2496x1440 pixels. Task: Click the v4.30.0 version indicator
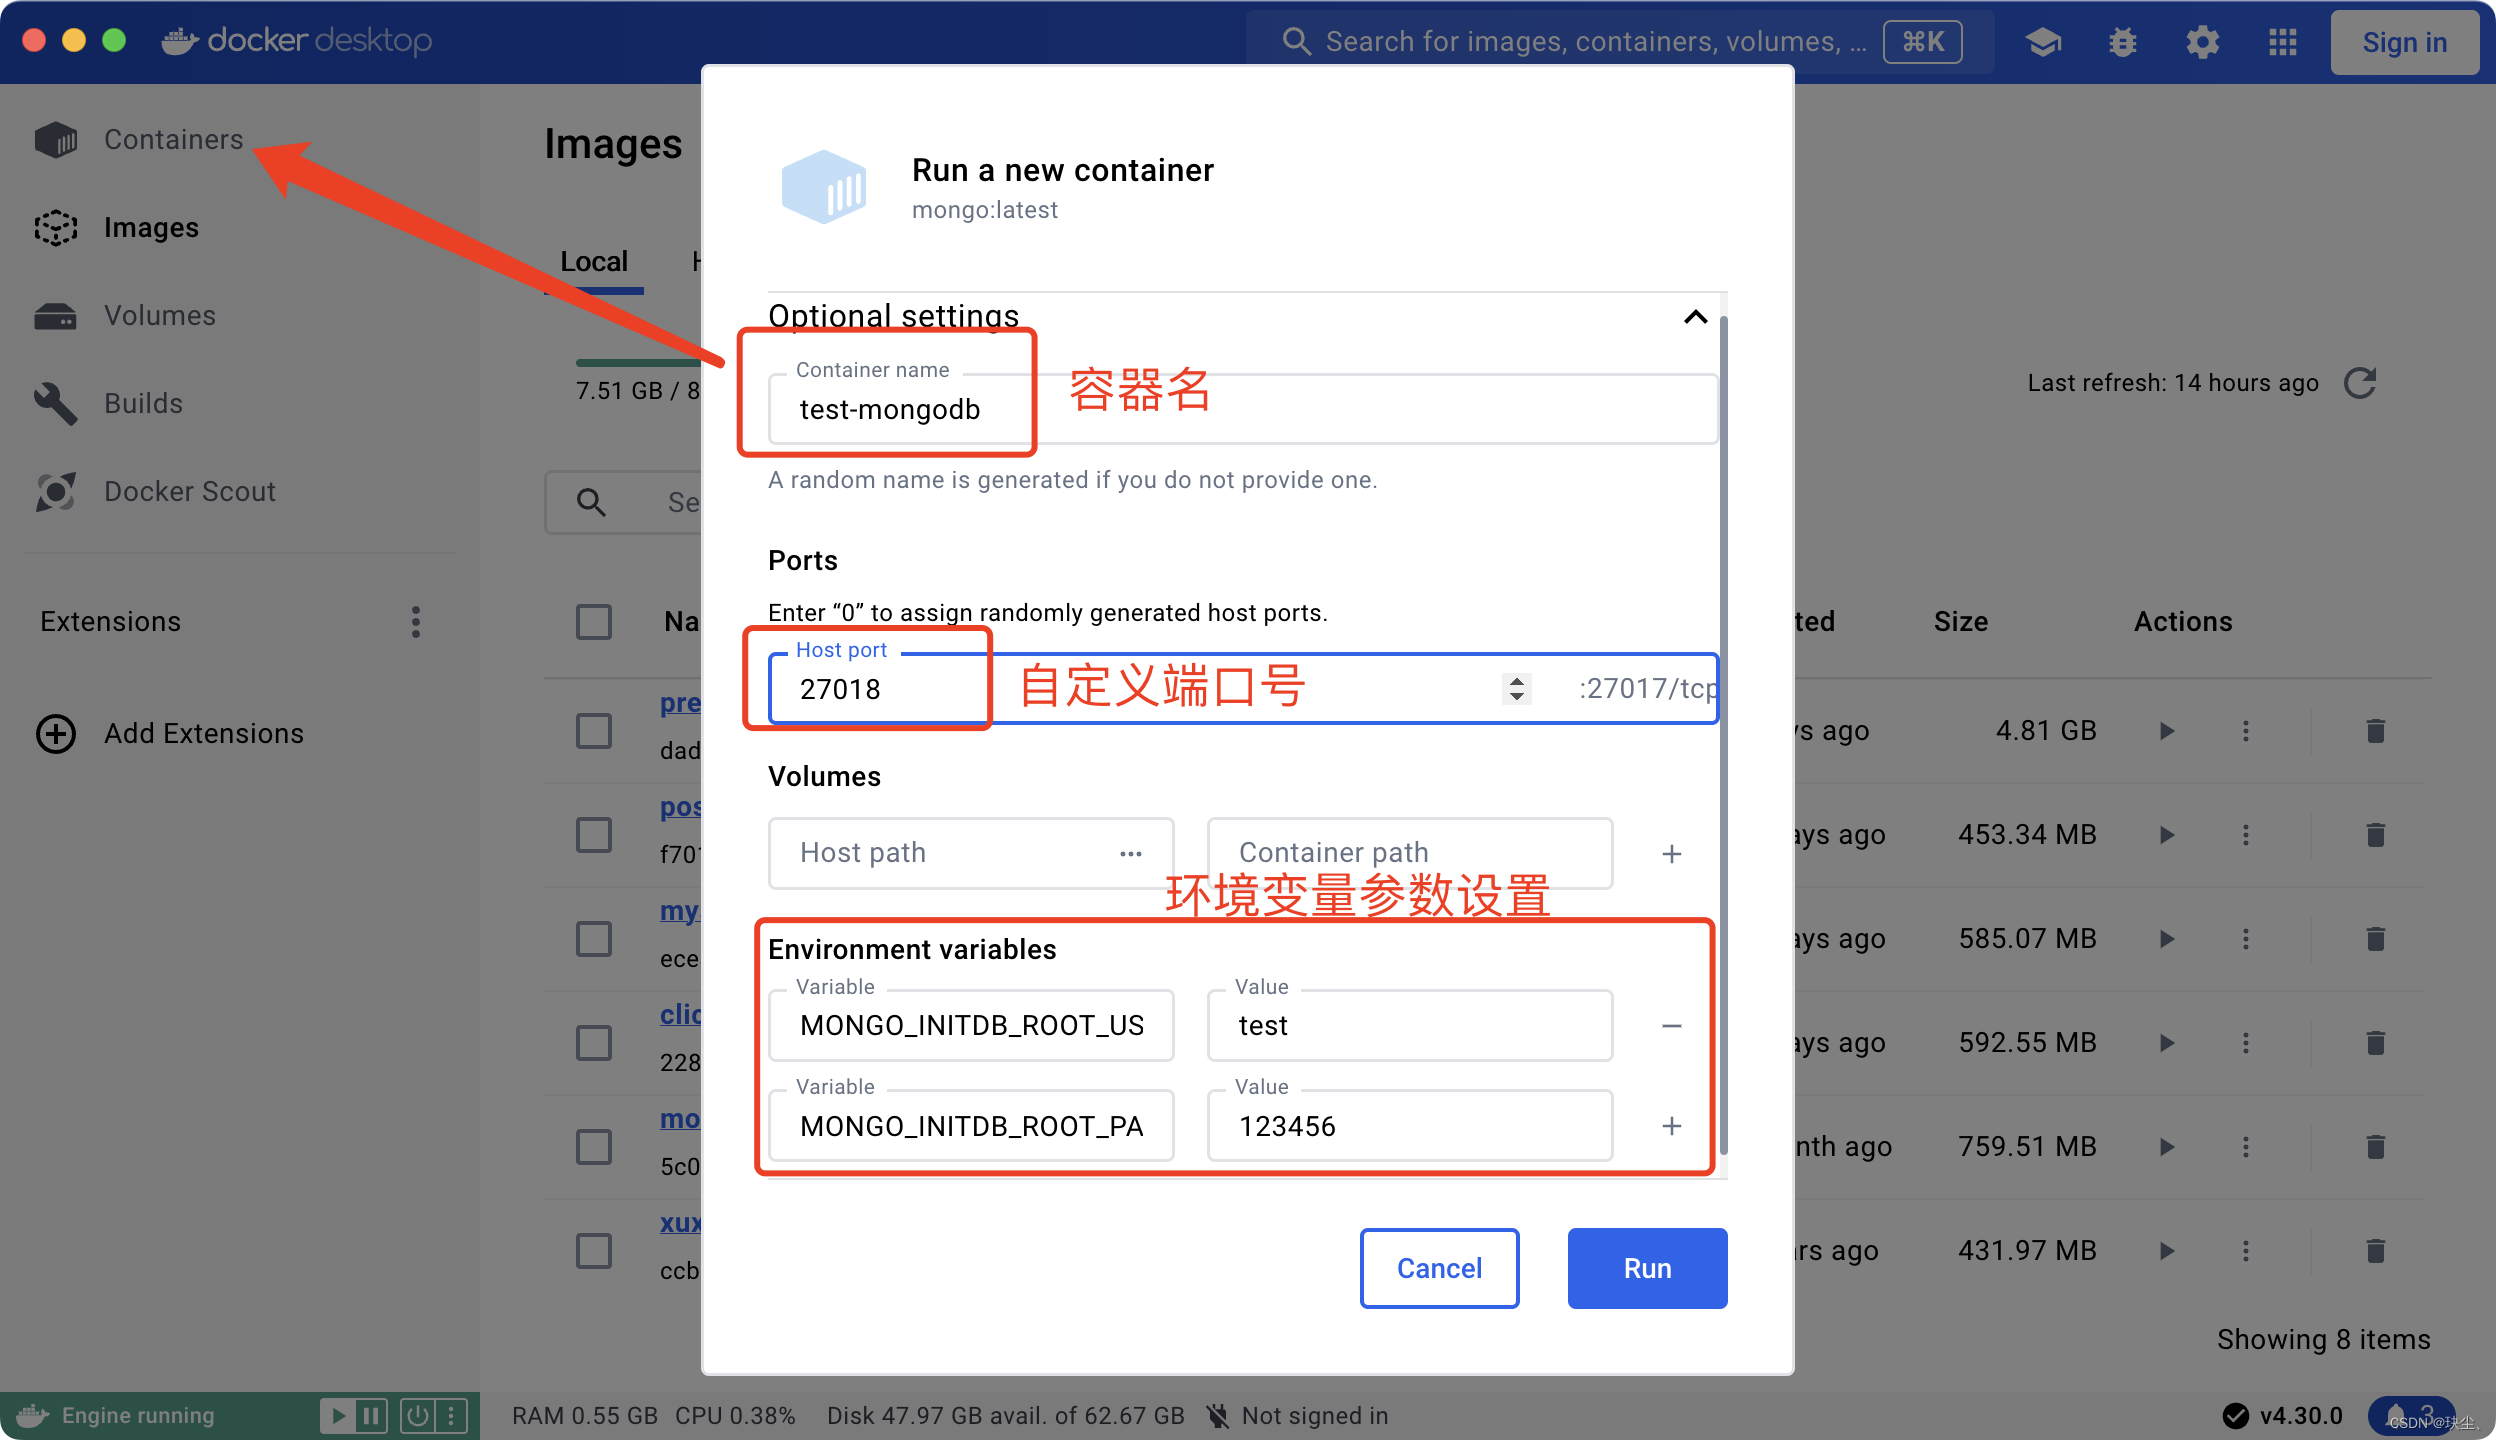point(2283,1416)
